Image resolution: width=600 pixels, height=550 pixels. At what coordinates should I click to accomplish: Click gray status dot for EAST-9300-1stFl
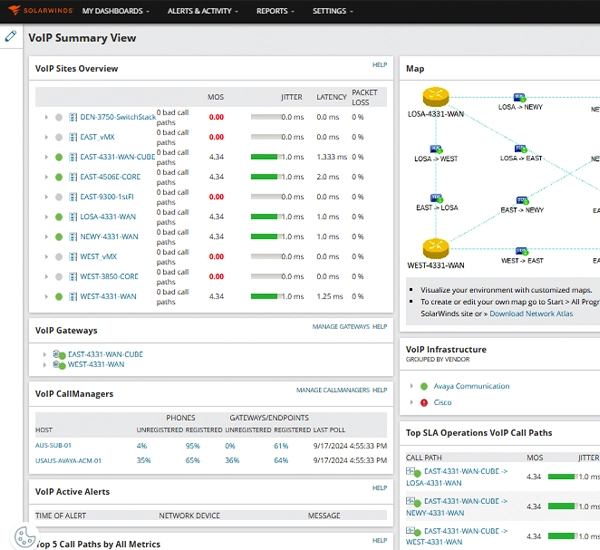59,197
